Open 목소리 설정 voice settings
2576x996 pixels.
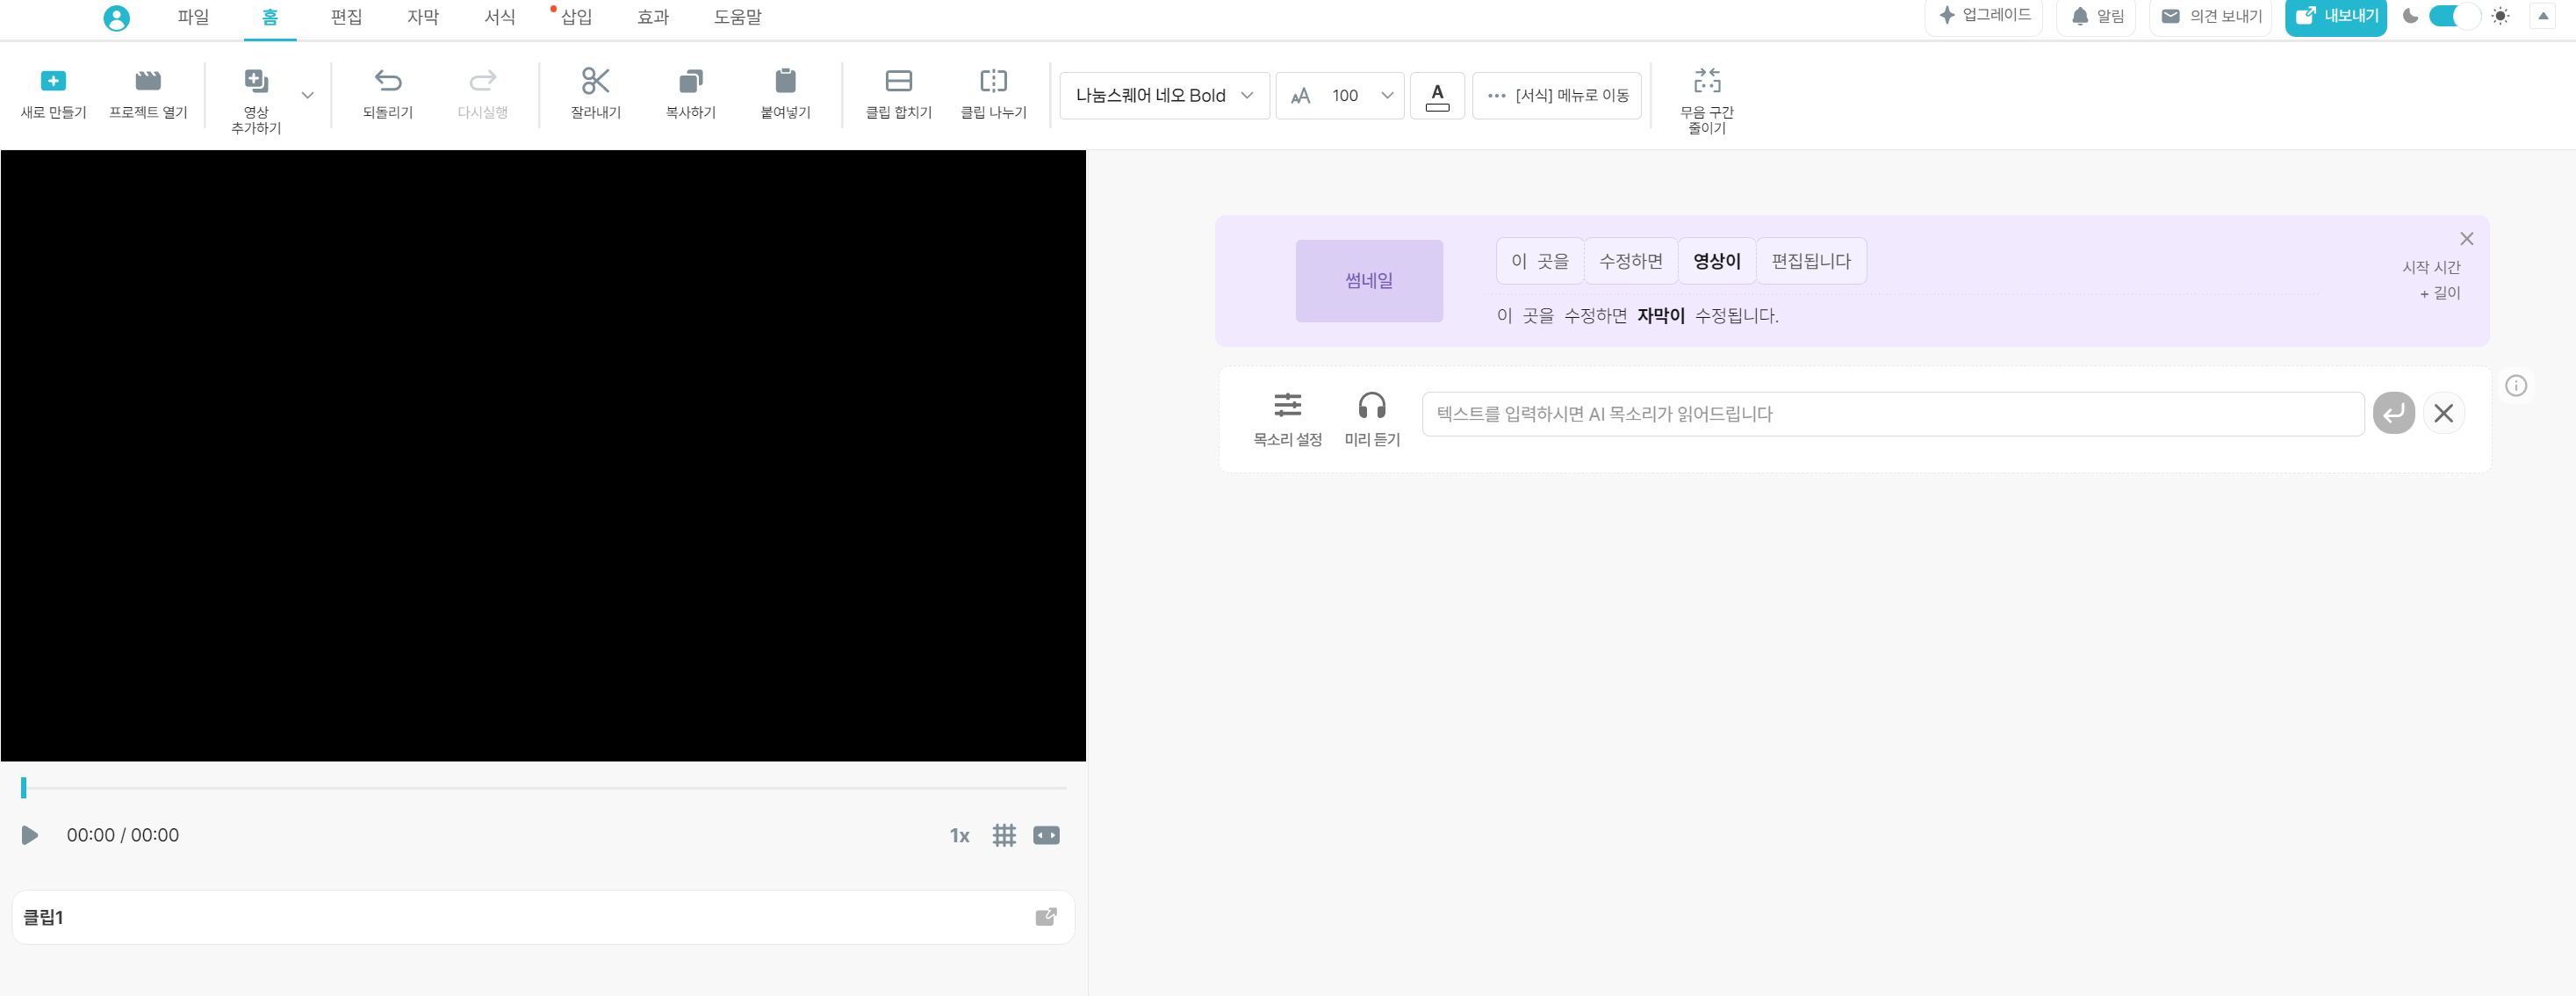1288,419
